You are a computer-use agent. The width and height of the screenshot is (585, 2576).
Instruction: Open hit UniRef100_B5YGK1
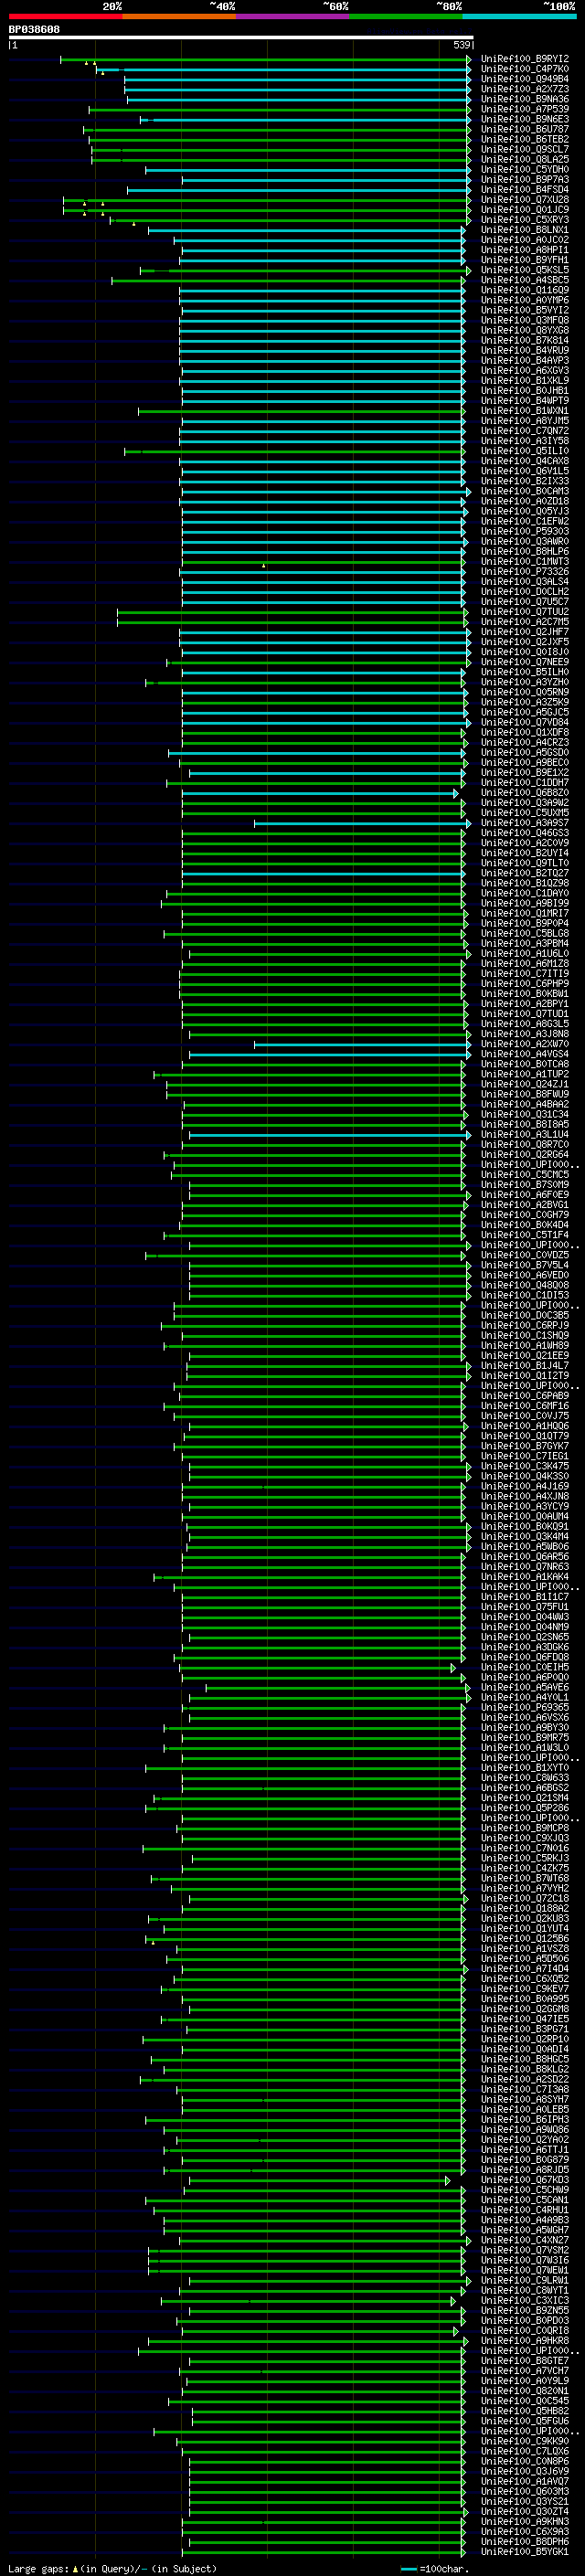[525, 2551]
